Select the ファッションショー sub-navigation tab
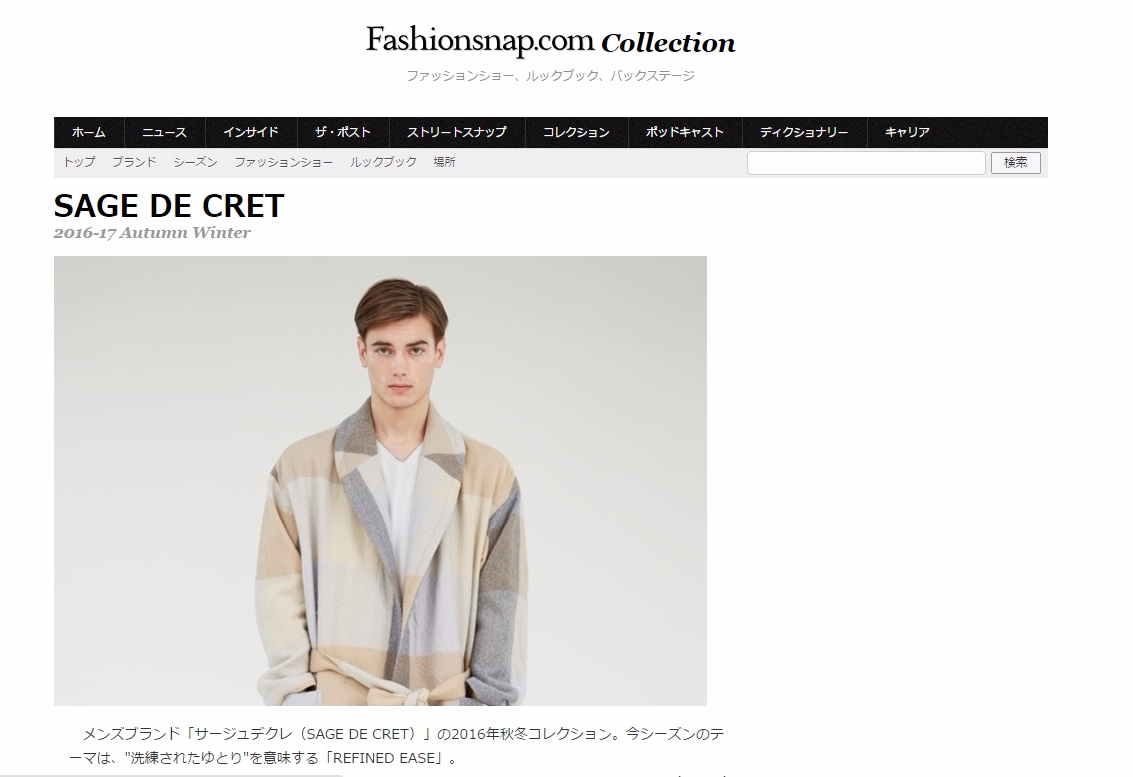Image resolution: width=1133 pixels, height=777 pixels. [283, 162]
